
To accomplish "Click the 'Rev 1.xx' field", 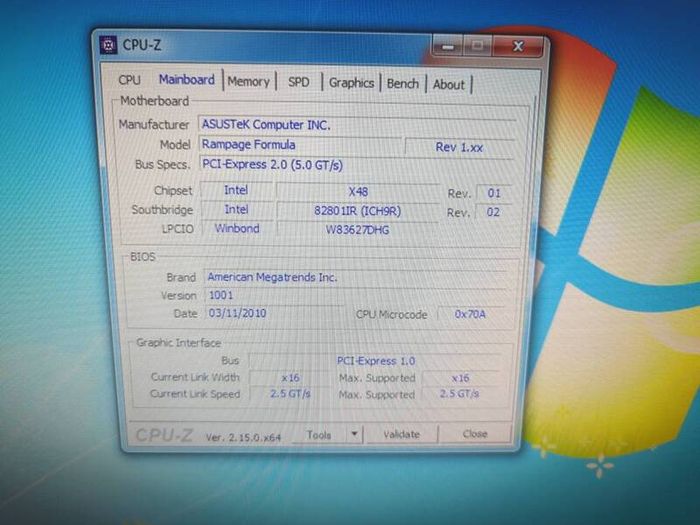I will coord(459,147).
